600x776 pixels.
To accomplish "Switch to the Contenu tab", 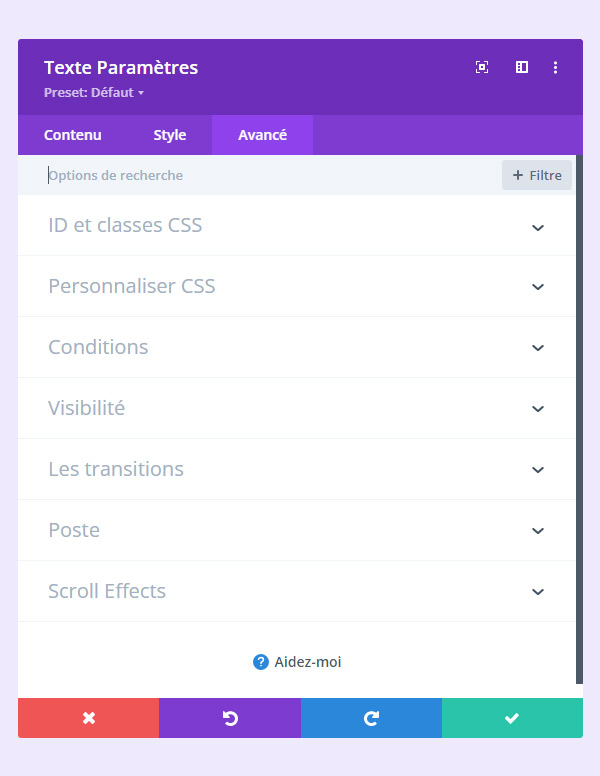I will click(x=73, y=135).
